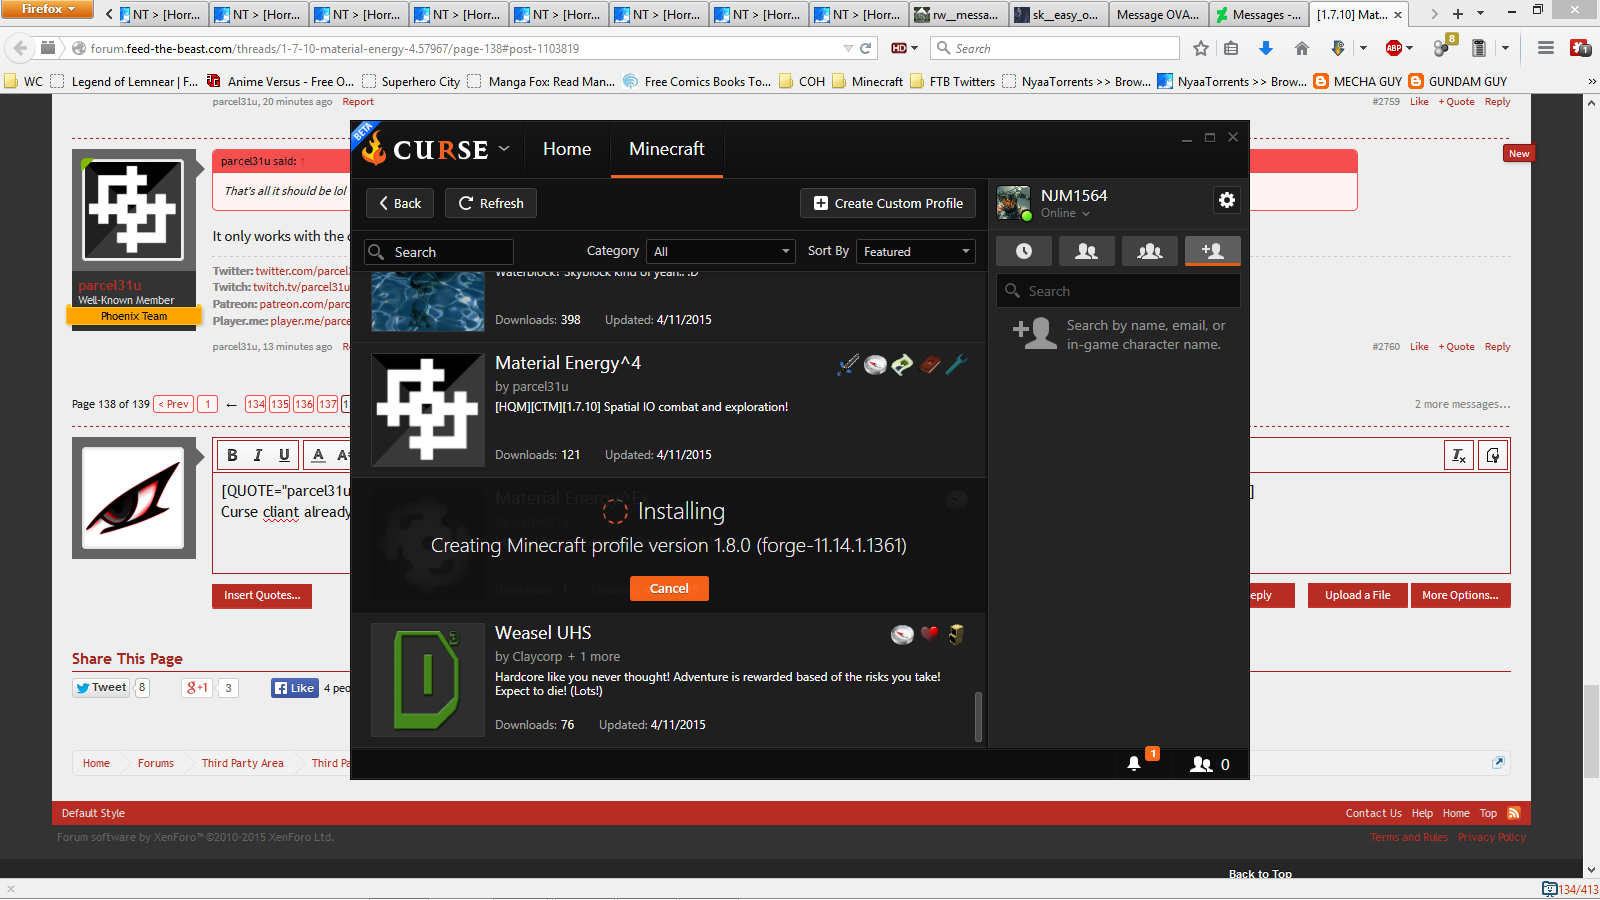Open the Category dropdown showing All
Screen dimensions: 1600x900
(721, 251)
